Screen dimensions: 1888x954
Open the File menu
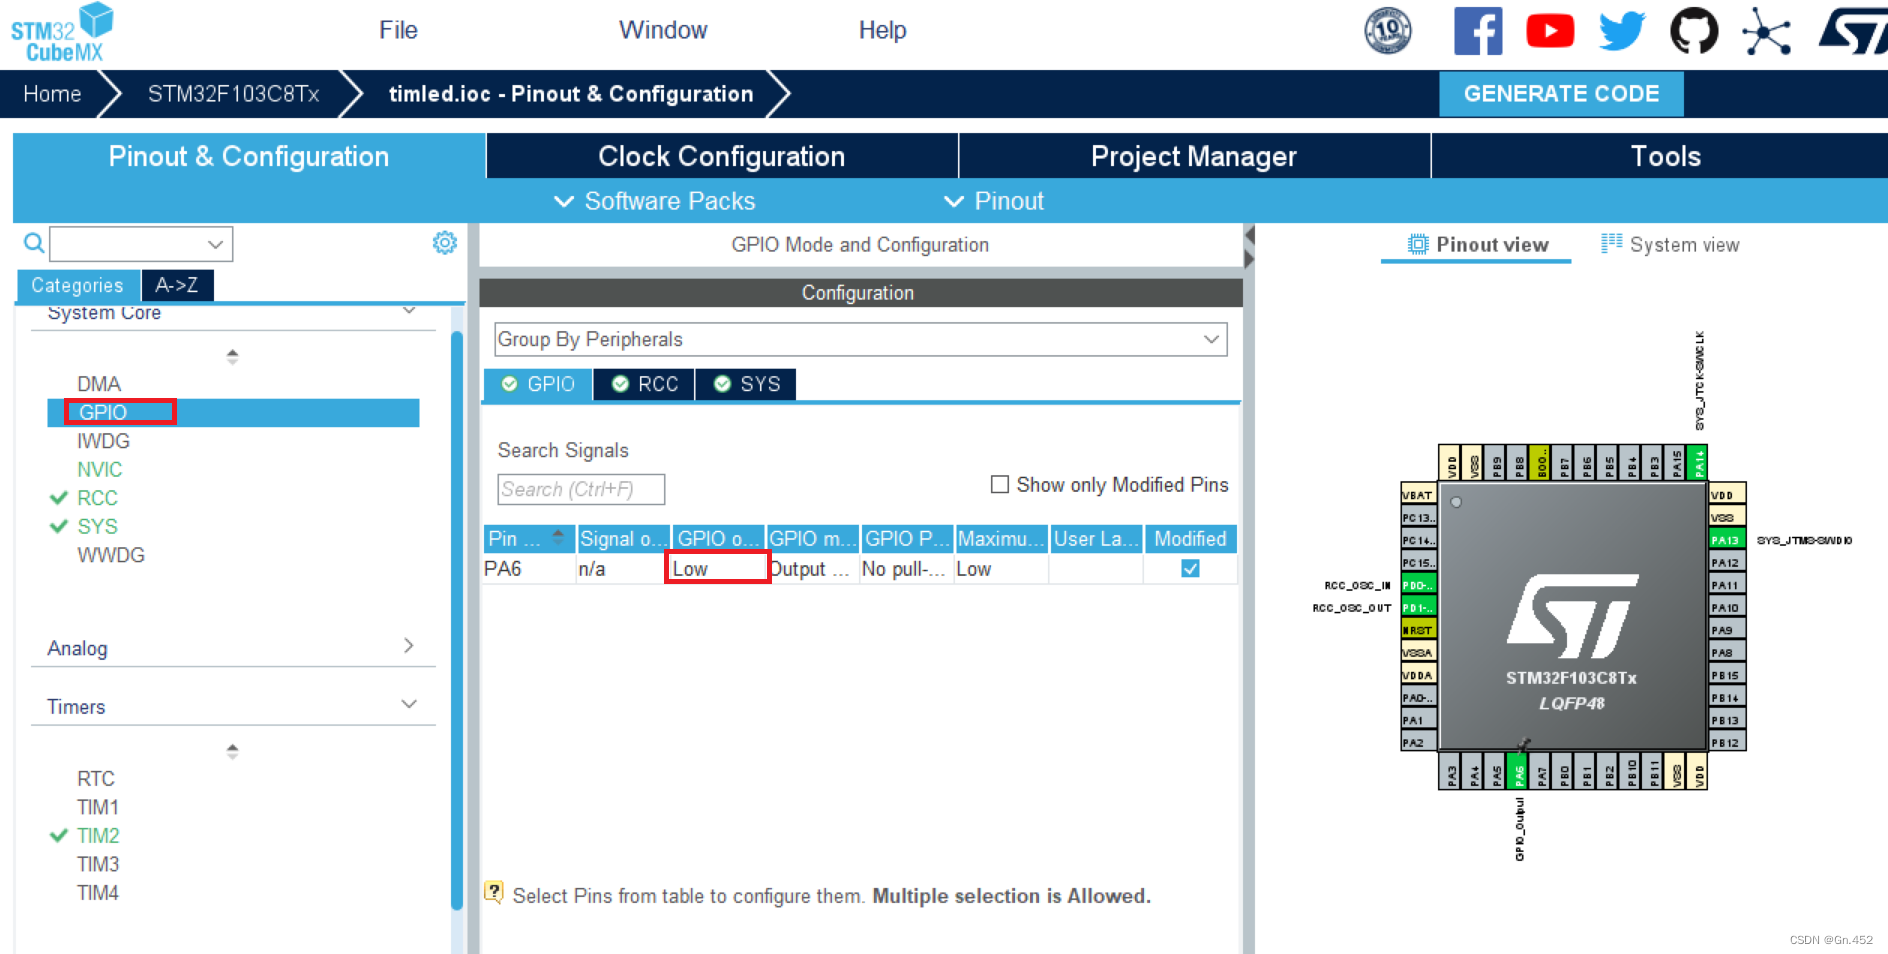(x=398, y=30)
